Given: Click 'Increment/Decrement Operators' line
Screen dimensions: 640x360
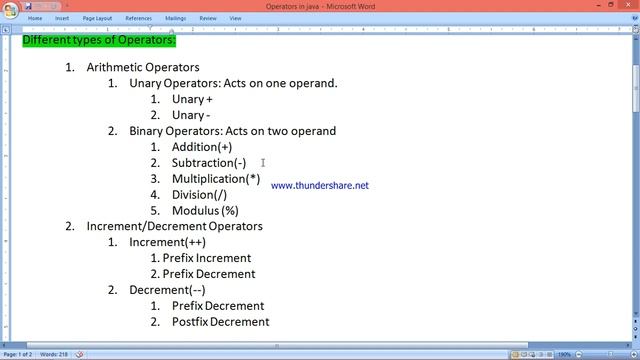Looking at the screenshot, I should coord(175,226).
